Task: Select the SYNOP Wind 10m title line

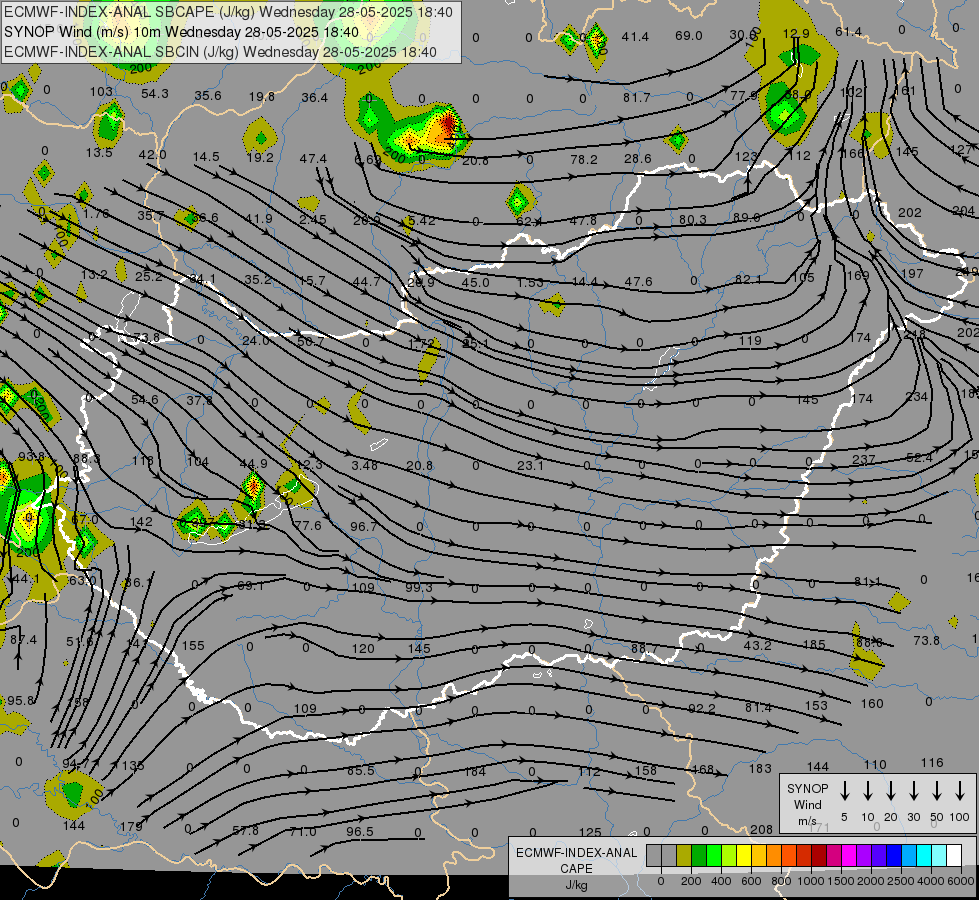Action: pos(181,32)
